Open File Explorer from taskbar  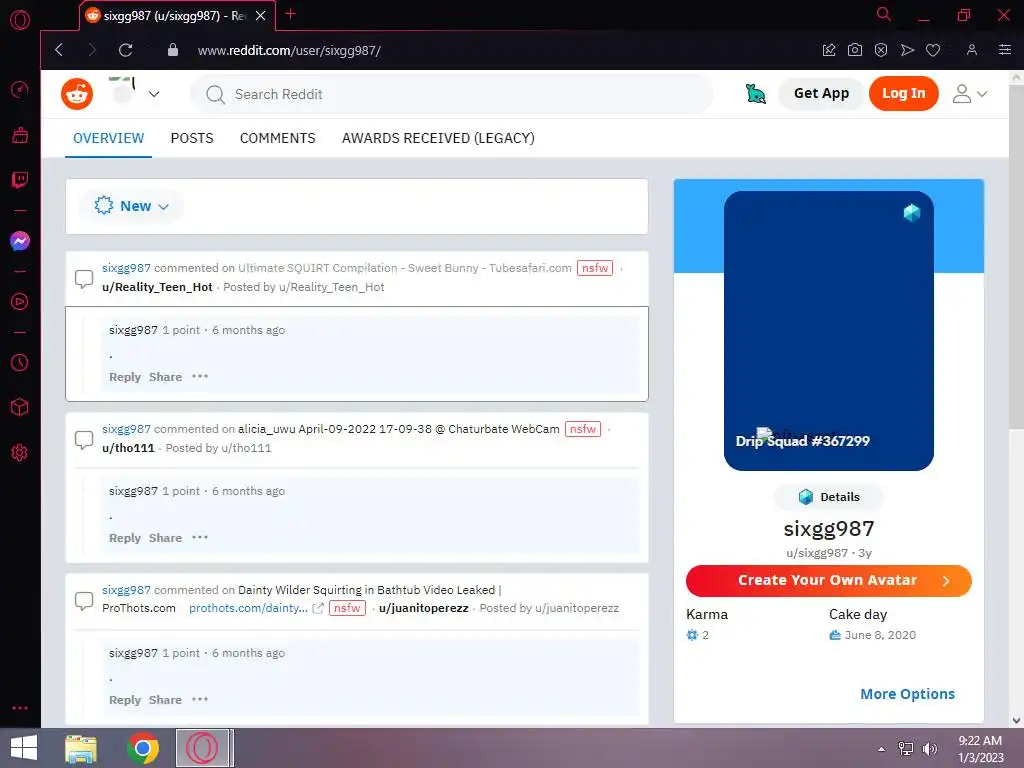[81, 748]
